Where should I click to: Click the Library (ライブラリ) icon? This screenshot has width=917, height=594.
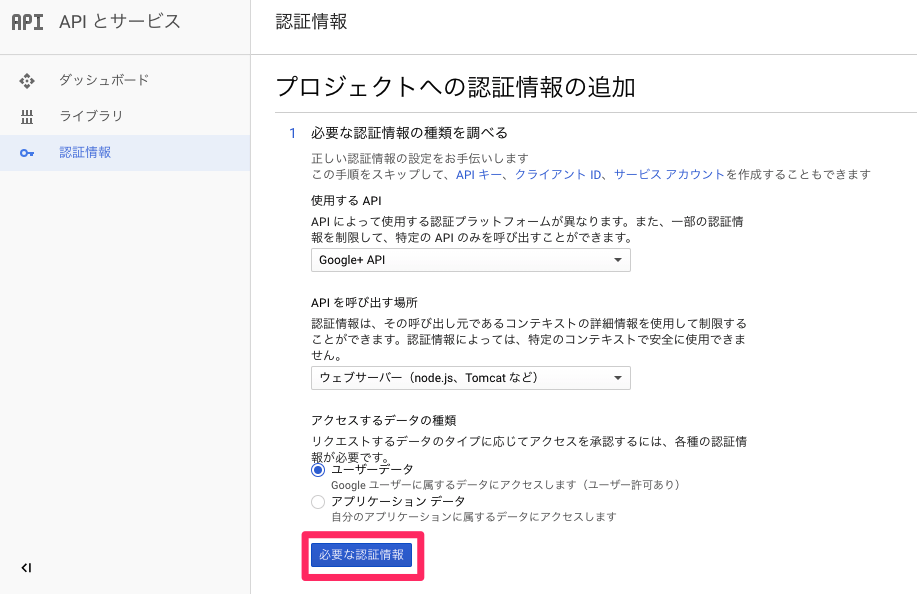coord(27,116)
